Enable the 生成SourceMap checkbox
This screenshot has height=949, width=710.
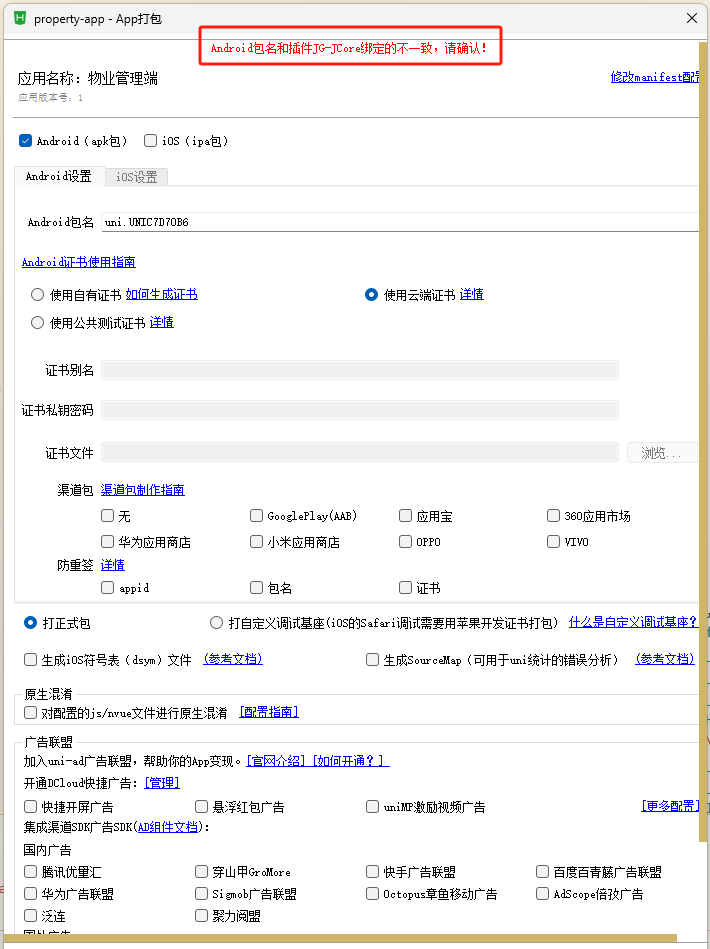(373, 660)
